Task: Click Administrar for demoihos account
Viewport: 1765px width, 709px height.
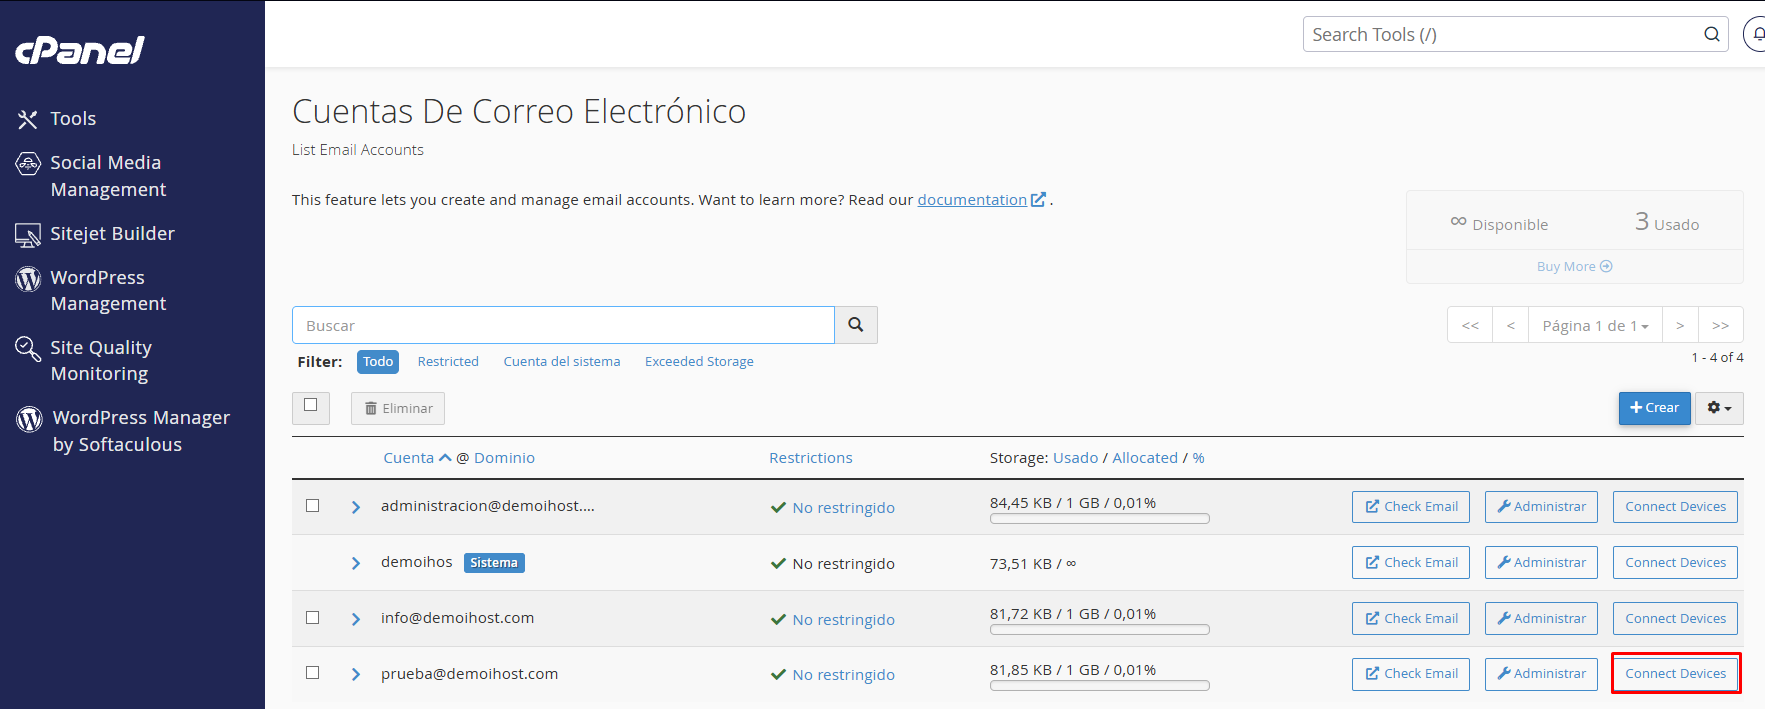Action: coord(1541,563)
